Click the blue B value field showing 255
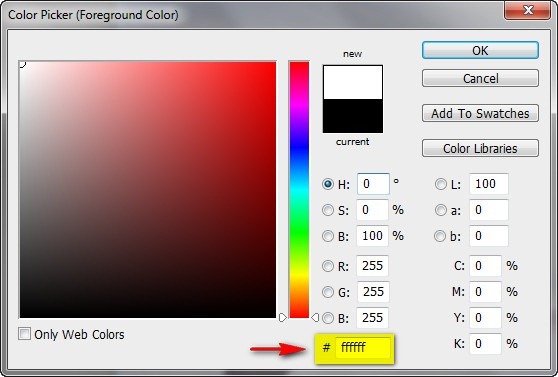The height and width of the screenshot is (377, 558). 372,318
